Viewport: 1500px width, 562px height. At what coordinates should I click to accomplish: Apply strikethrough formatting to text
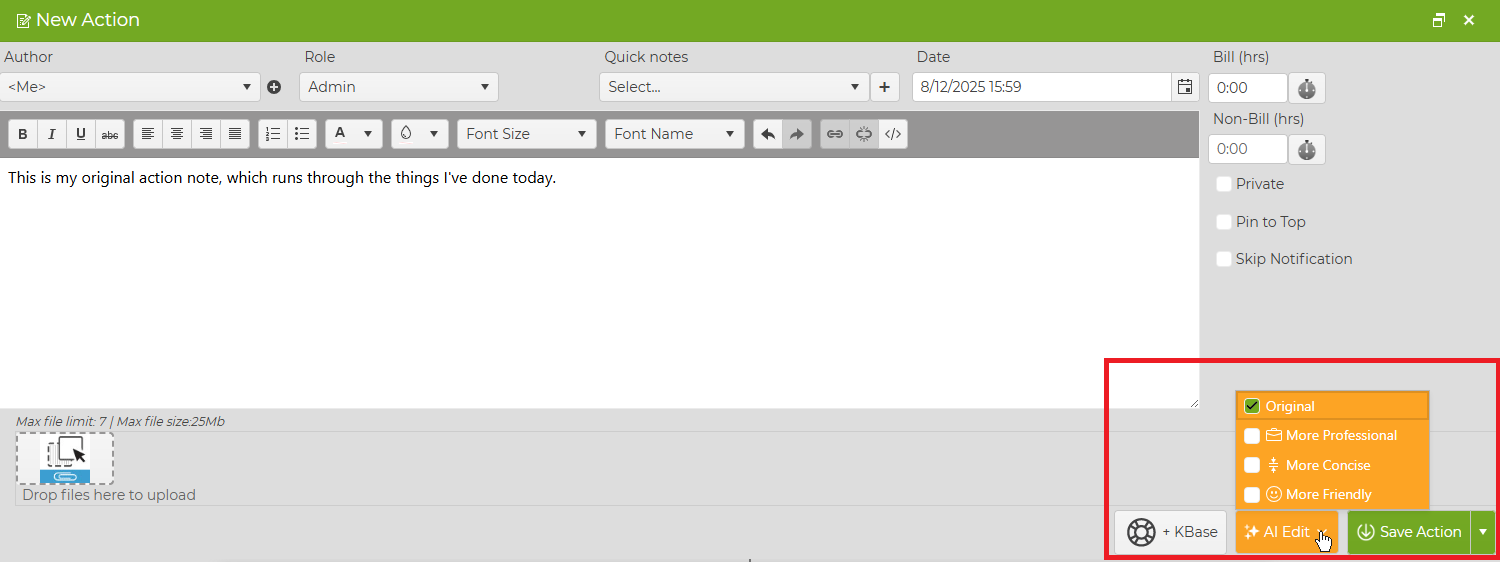click(110, 134)
